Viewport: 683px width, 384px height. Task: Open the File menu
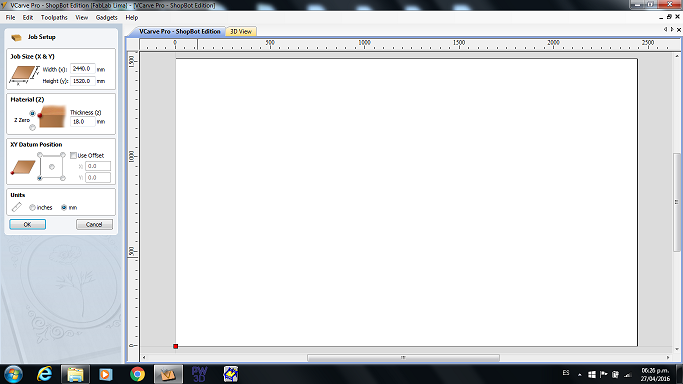click(x=10, y=17)
